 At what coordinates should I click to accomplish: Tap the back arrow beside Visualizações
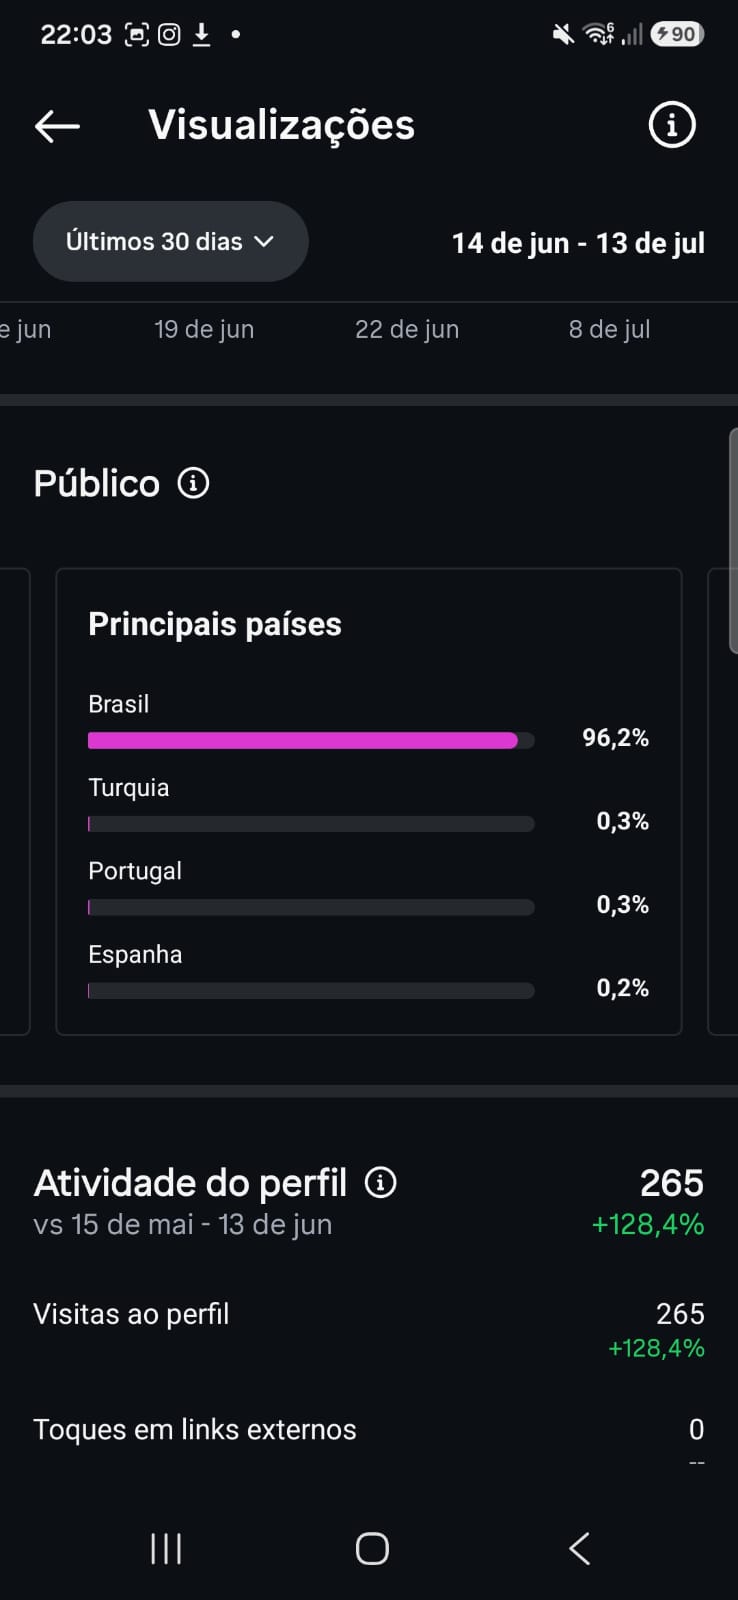coord(57,126)
